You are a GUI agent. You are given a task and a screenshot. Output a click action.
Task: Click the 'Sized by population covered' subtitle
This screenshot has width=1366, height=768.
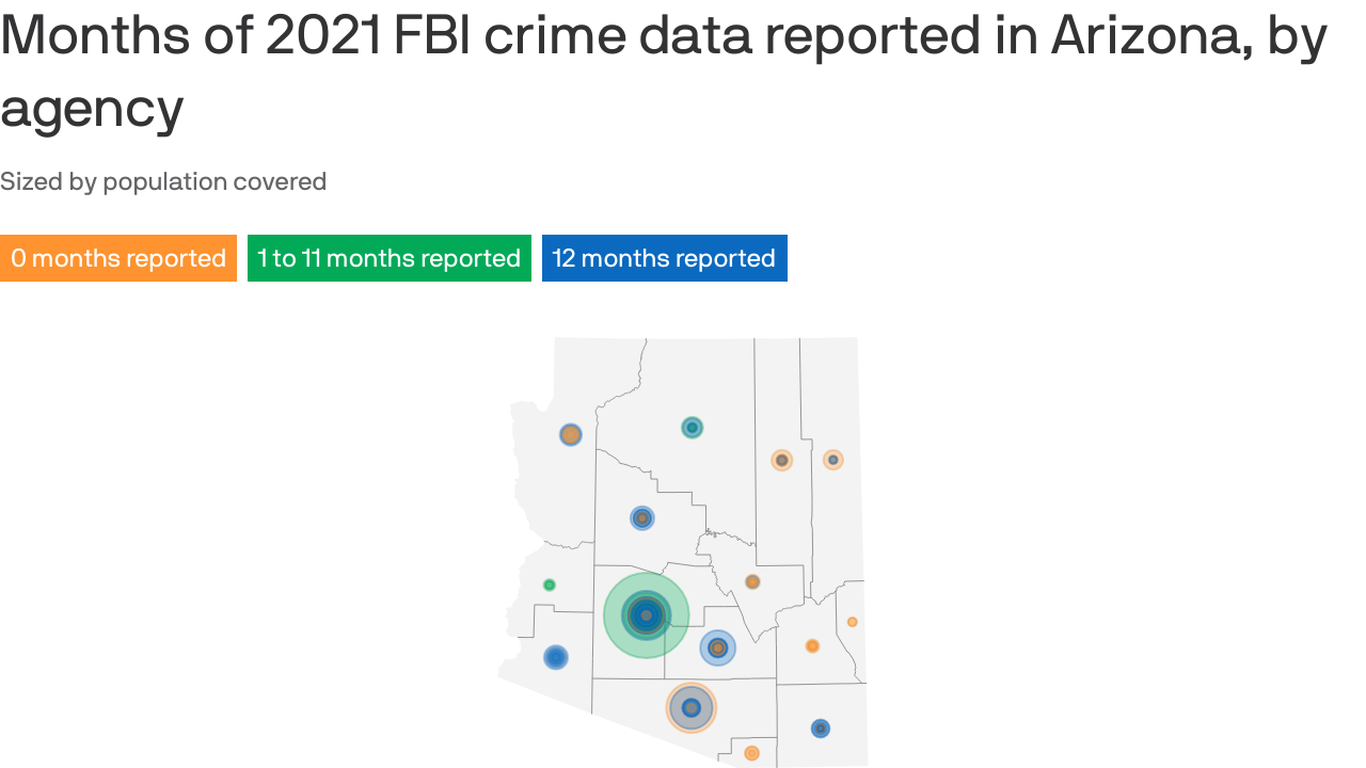pos(163,182)
